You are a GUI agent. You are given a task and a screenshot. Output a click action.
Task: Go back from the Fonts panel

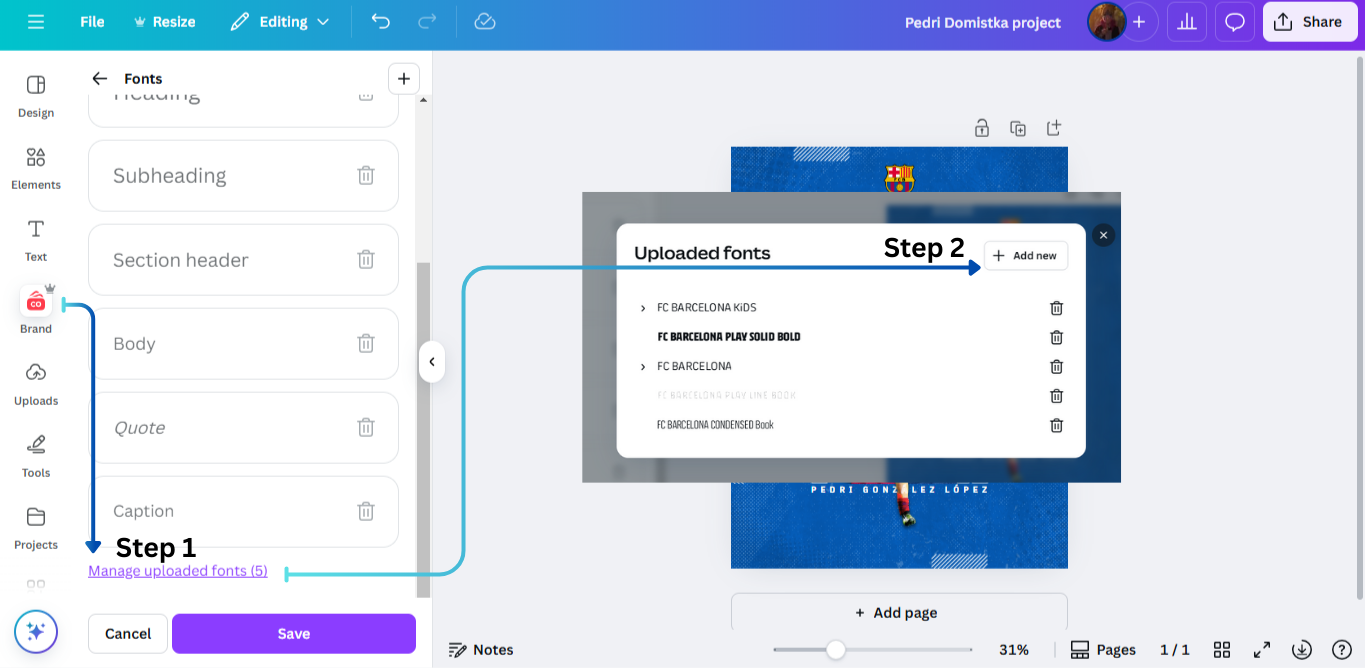click(99, 78)
